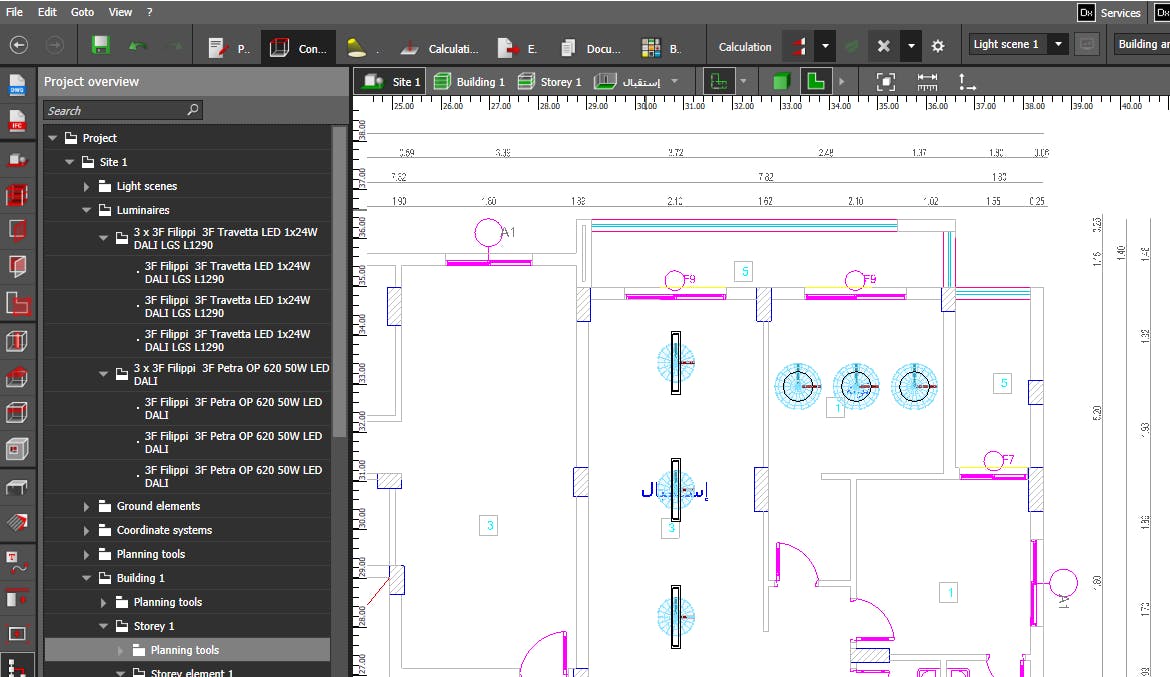Open the DIALux Services icon
Screen dimensions: 1170x677
(x=1086, y=13)
